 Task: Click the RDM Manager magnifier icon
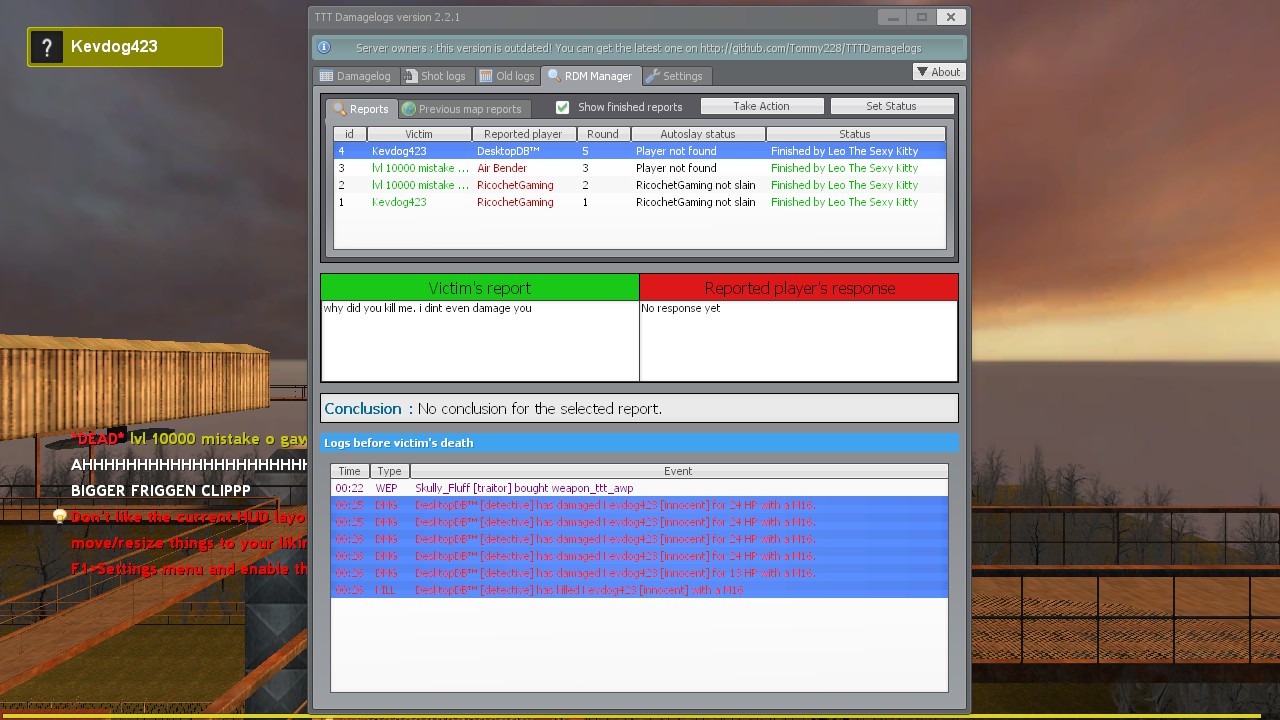click(554, 76)
